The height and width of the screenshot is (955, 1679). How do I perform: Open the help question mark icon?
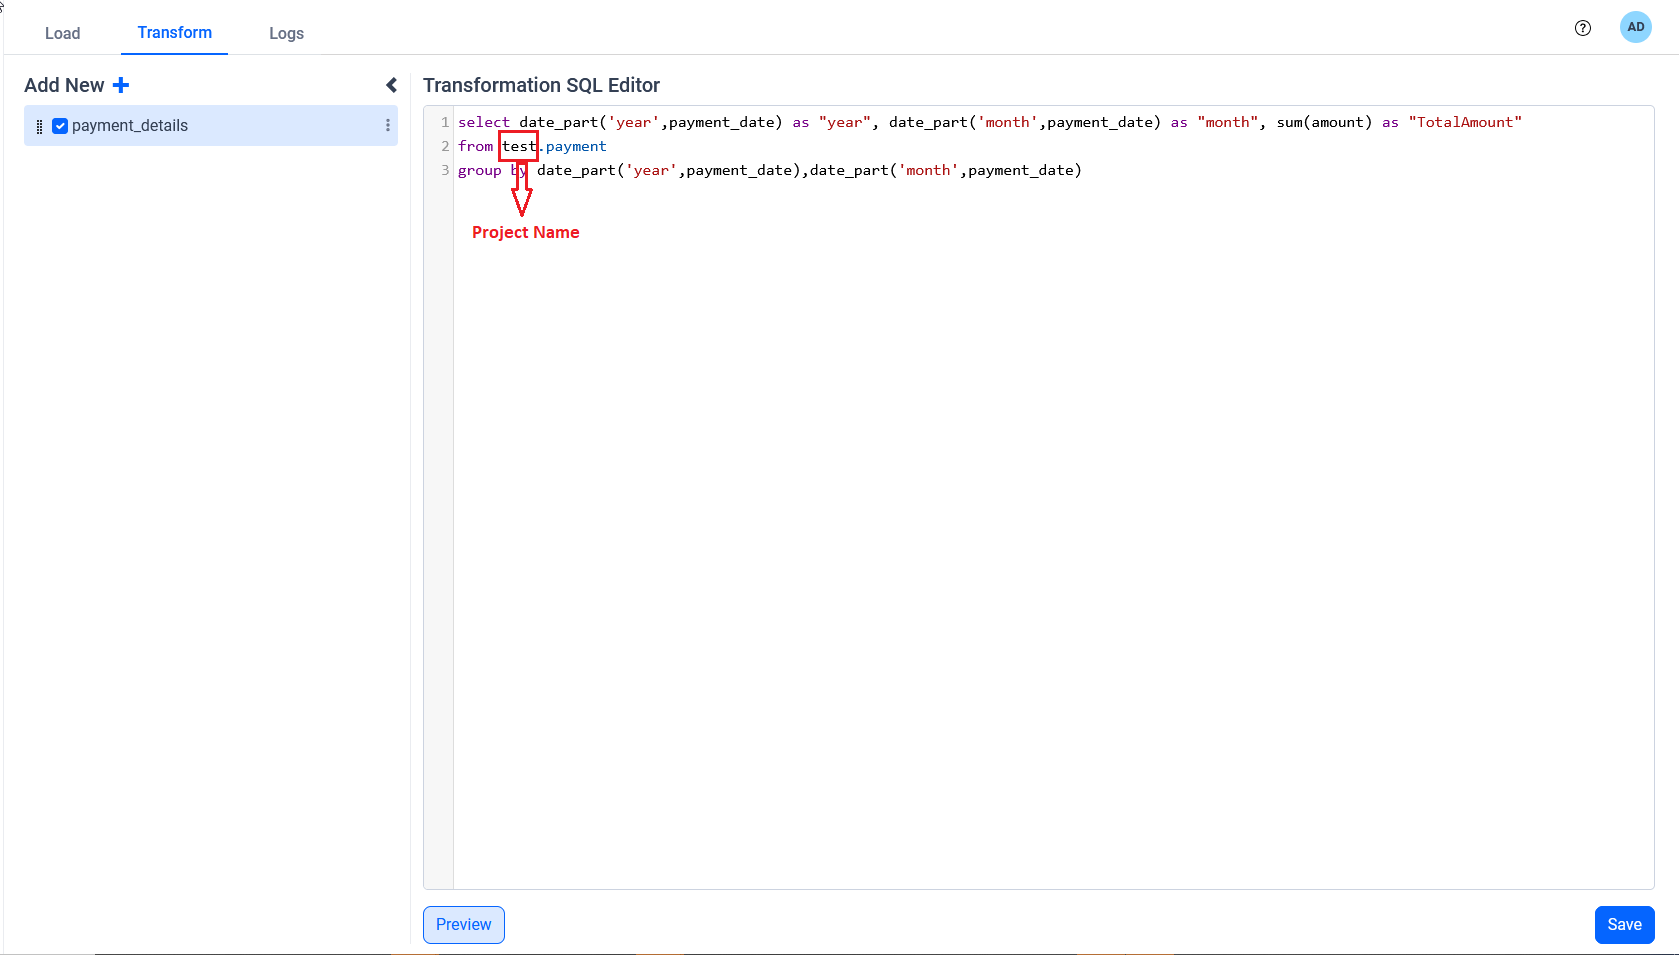(x=1583, y=28)
